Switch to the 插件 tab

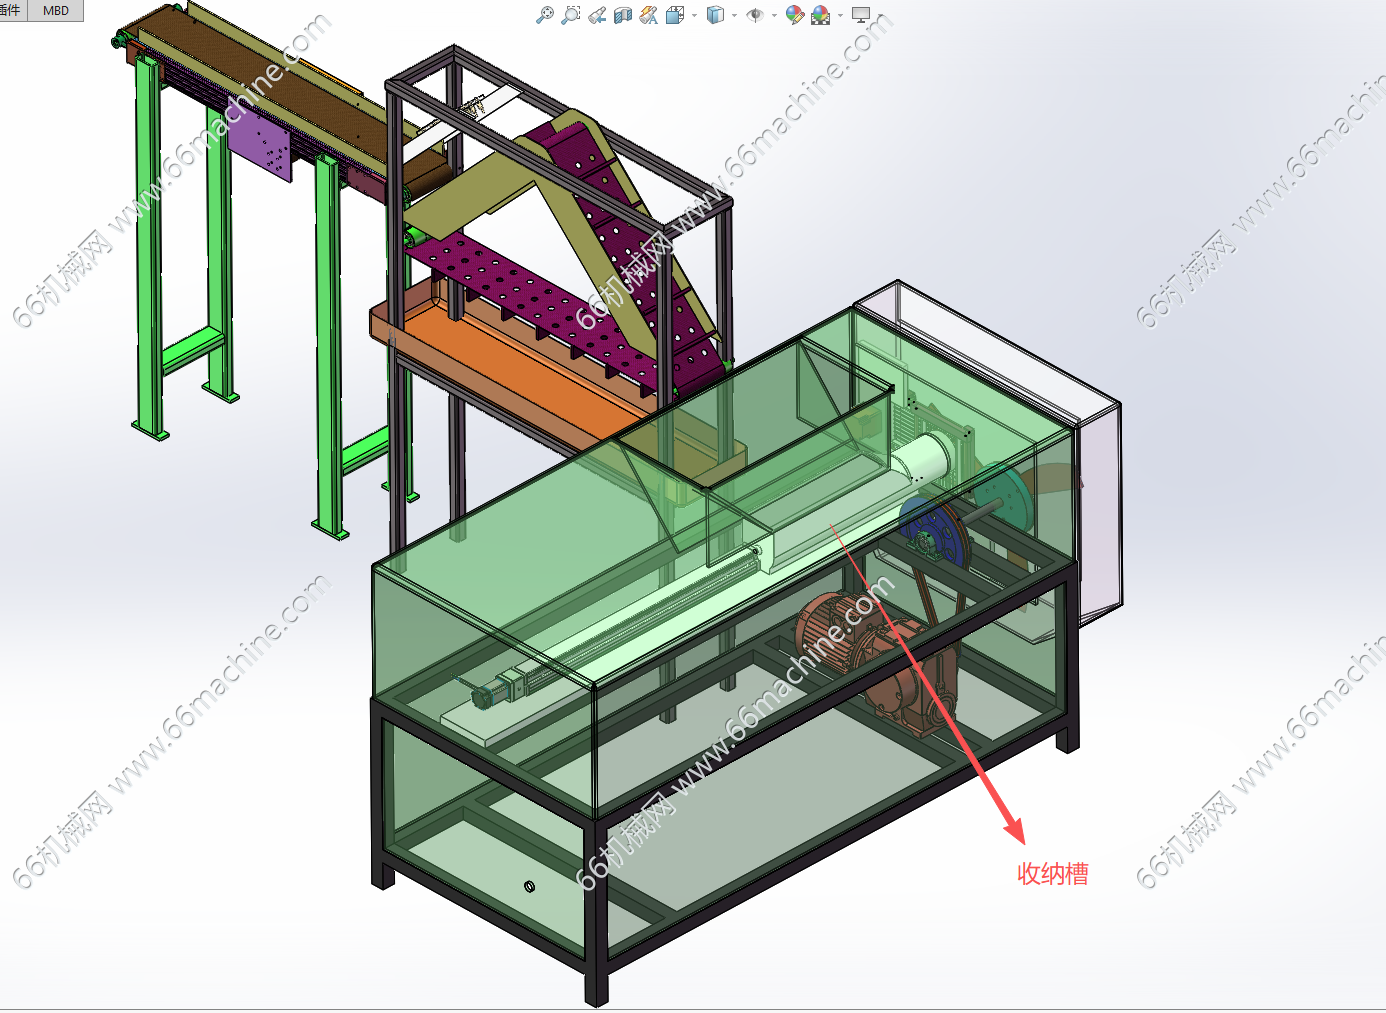point(11,10)
